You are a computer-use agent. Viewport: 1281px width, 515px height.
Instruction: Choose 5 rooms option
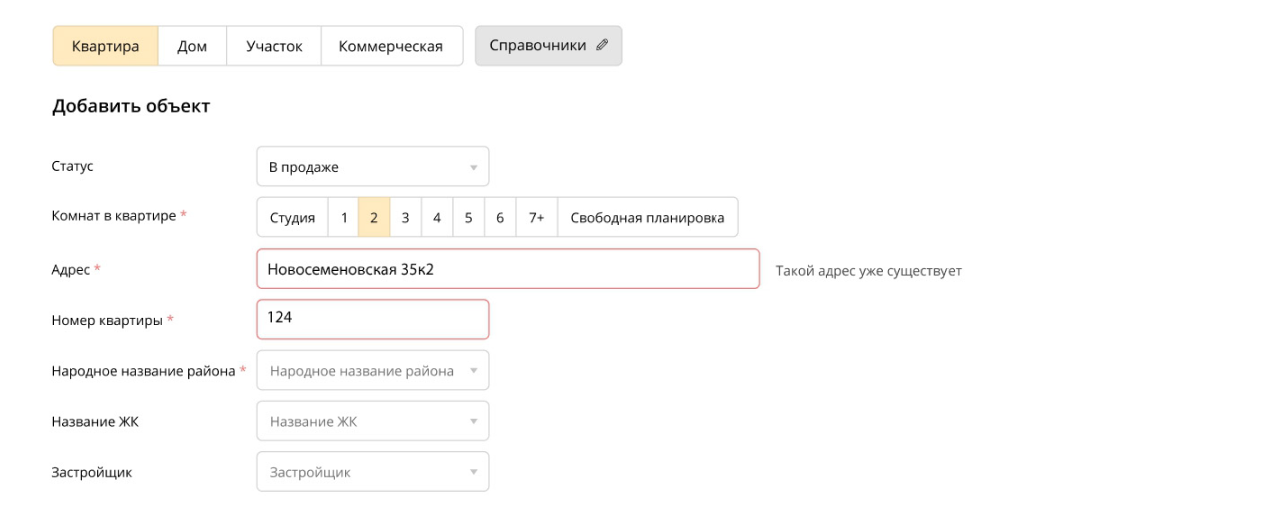click(468, 218)
